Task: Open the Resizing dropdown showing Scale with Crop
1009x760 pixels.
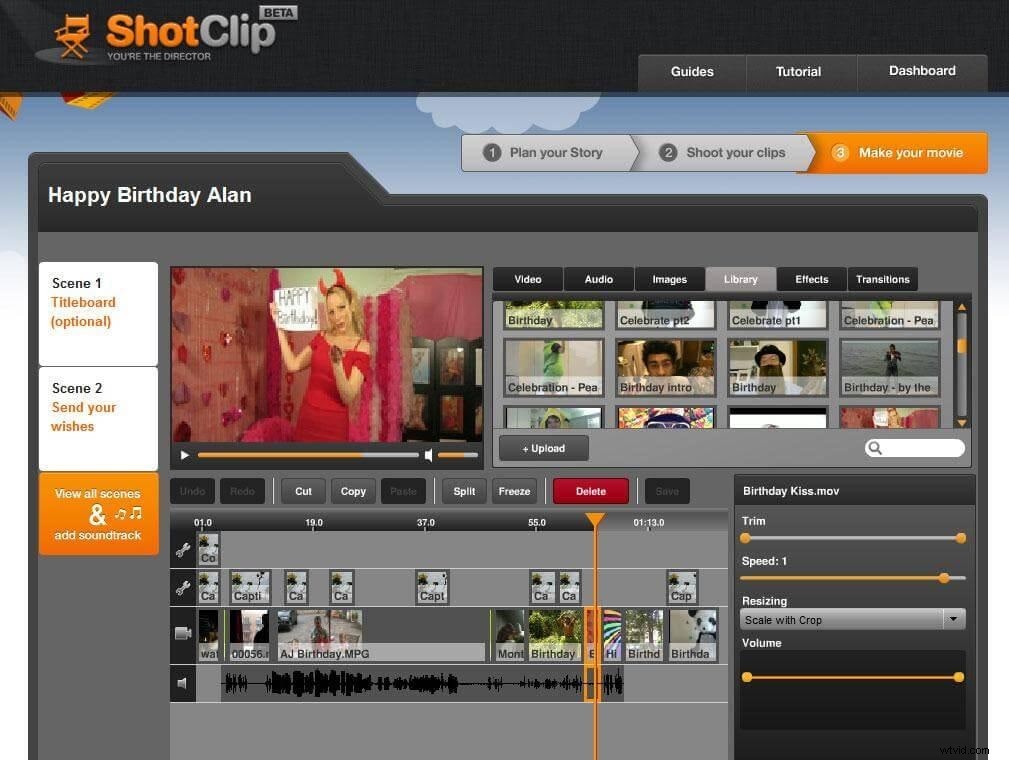Action: coord(952,618)
